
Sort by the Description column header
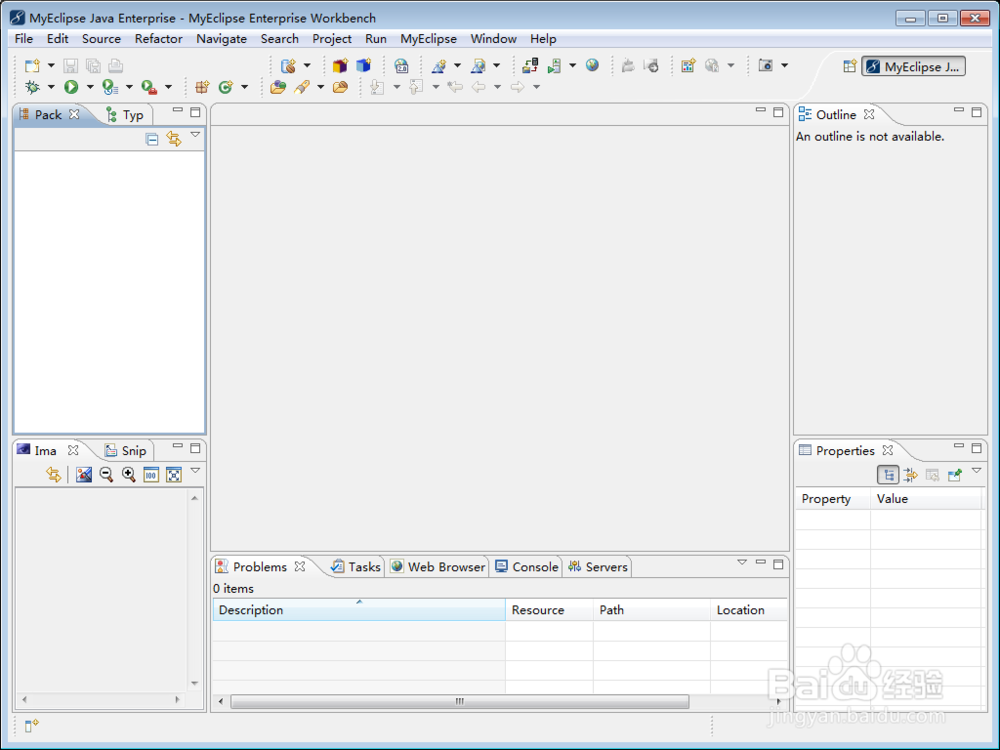(x=359, y=610)
